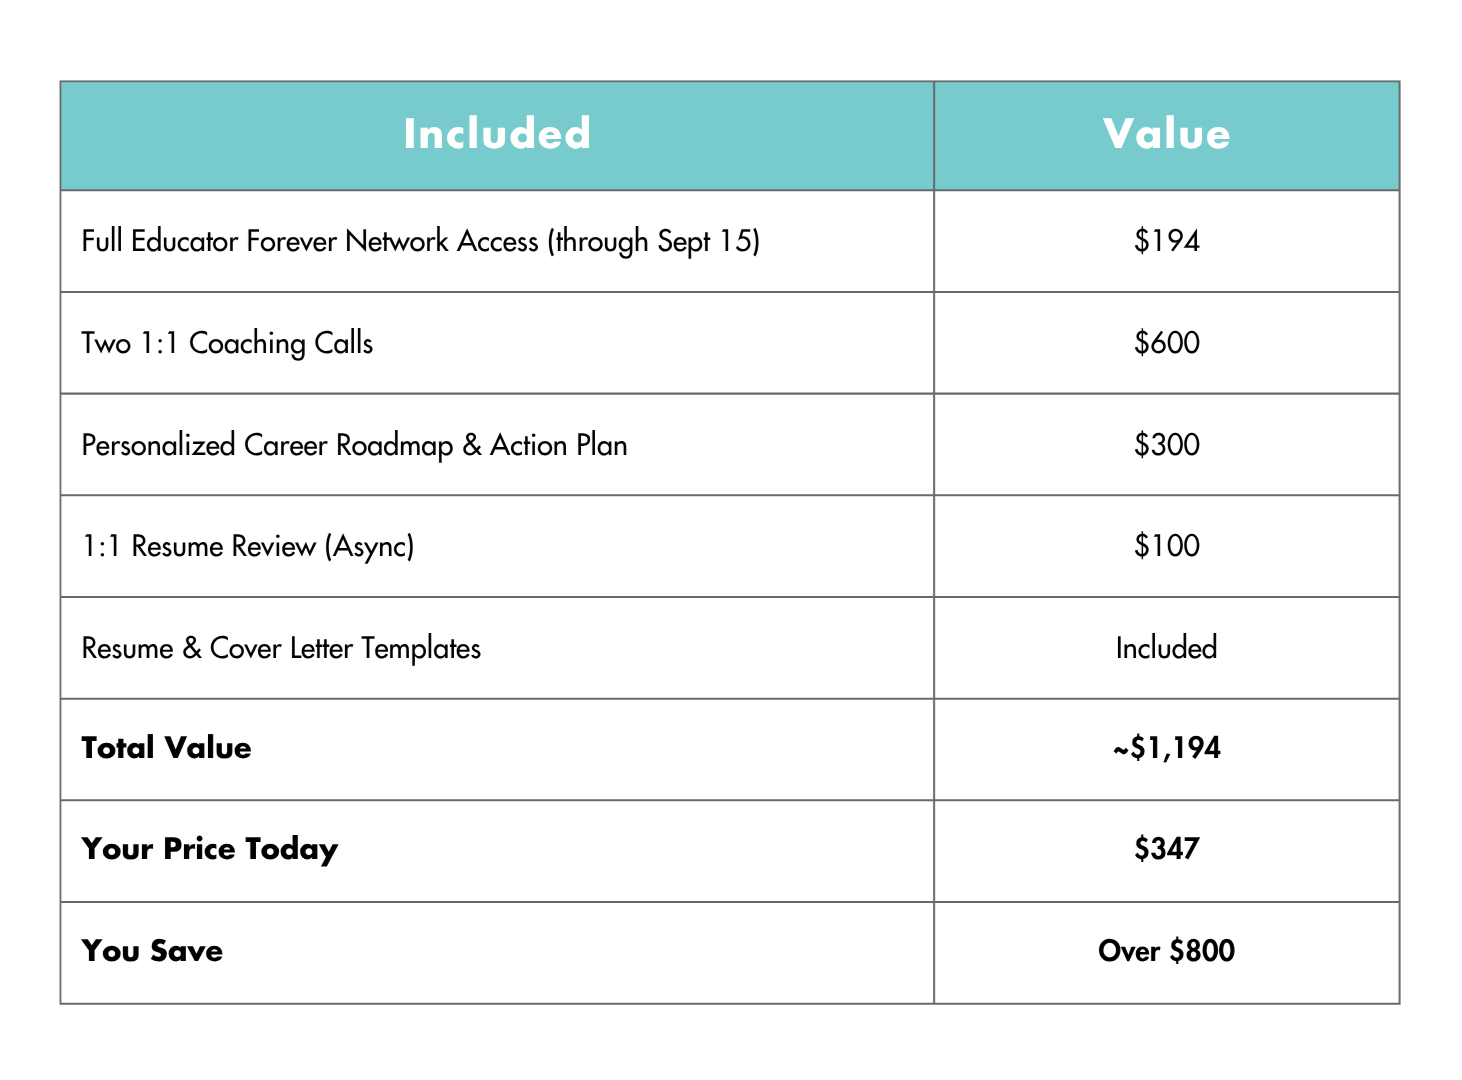Screen dimensions: 1462x1080
Task: Click the ~$1,194 total amount
Action: coord(1166,748)
